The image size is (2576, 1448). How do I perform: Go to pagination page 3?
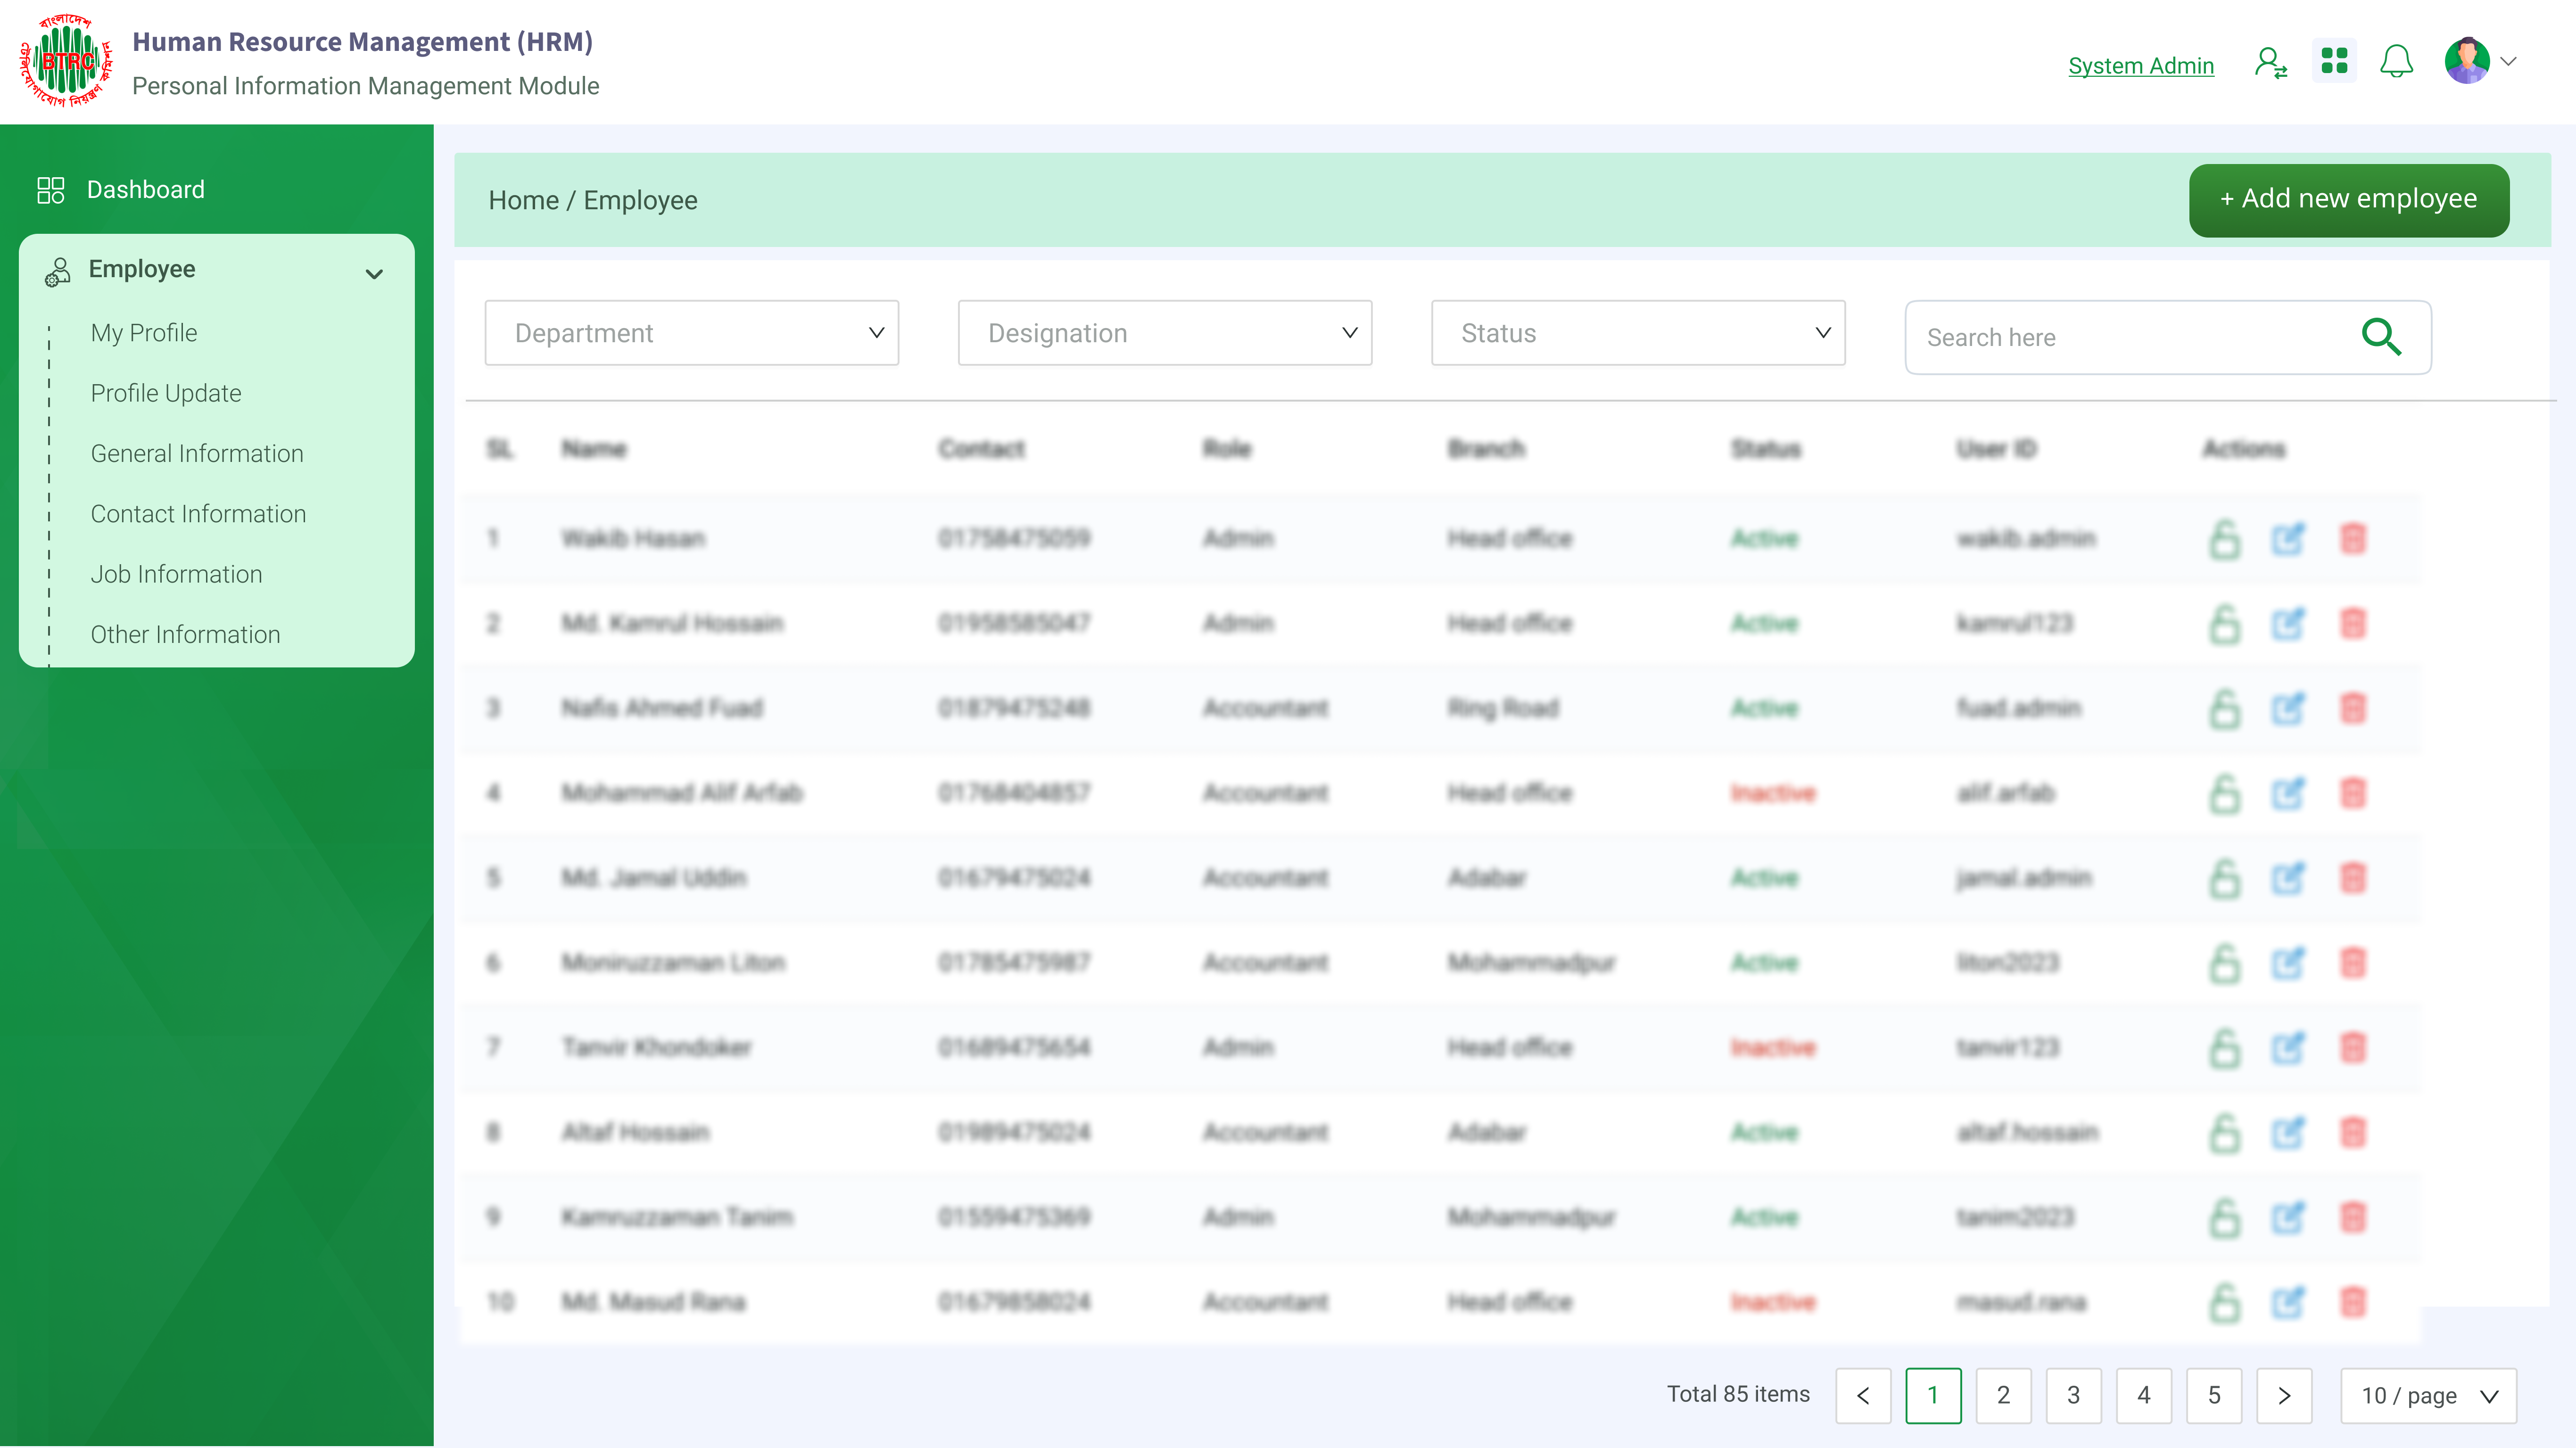2073,1395
